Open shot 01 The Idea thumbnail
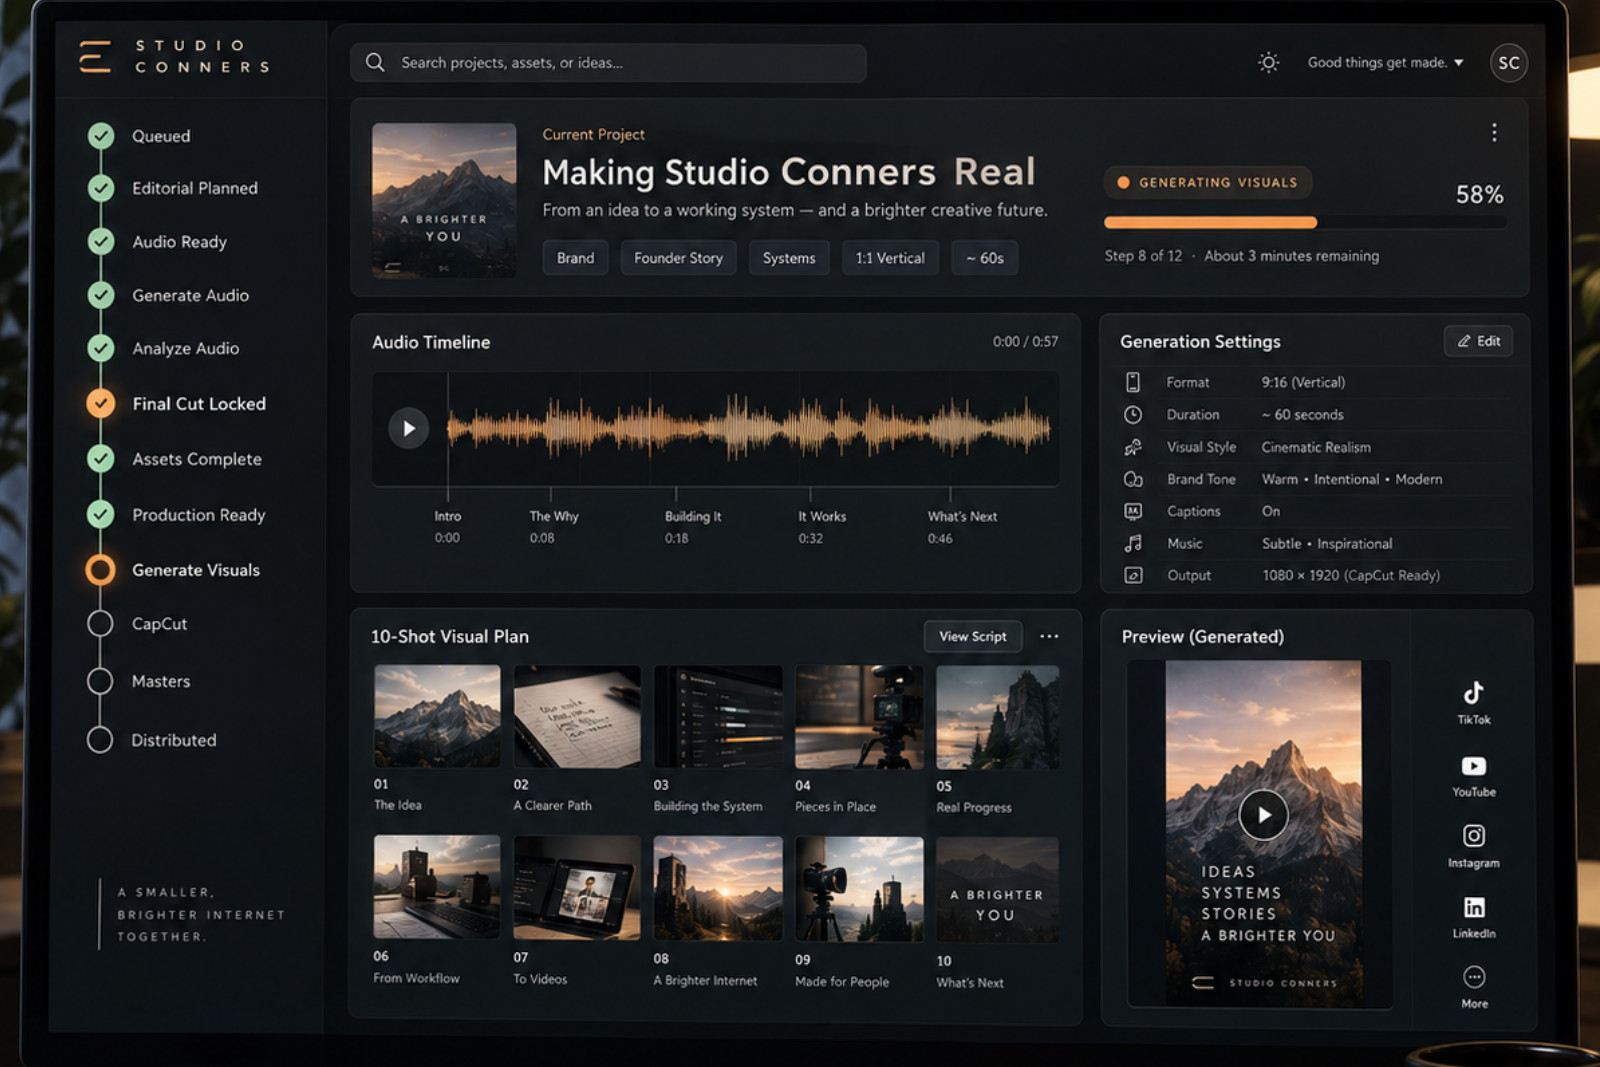Viewport: 1600px width, 1067px height. [x=437, y=716]
